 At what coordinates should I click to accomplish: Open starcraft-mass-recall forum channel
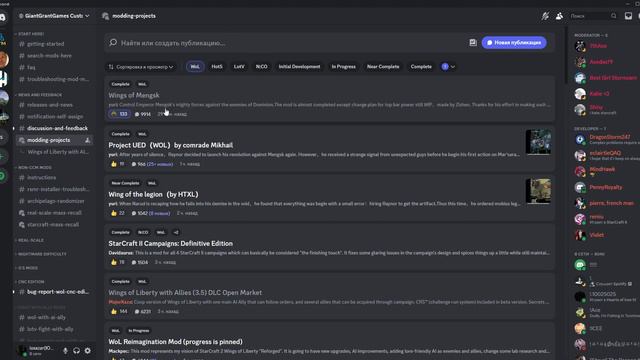tap(54, 224)
